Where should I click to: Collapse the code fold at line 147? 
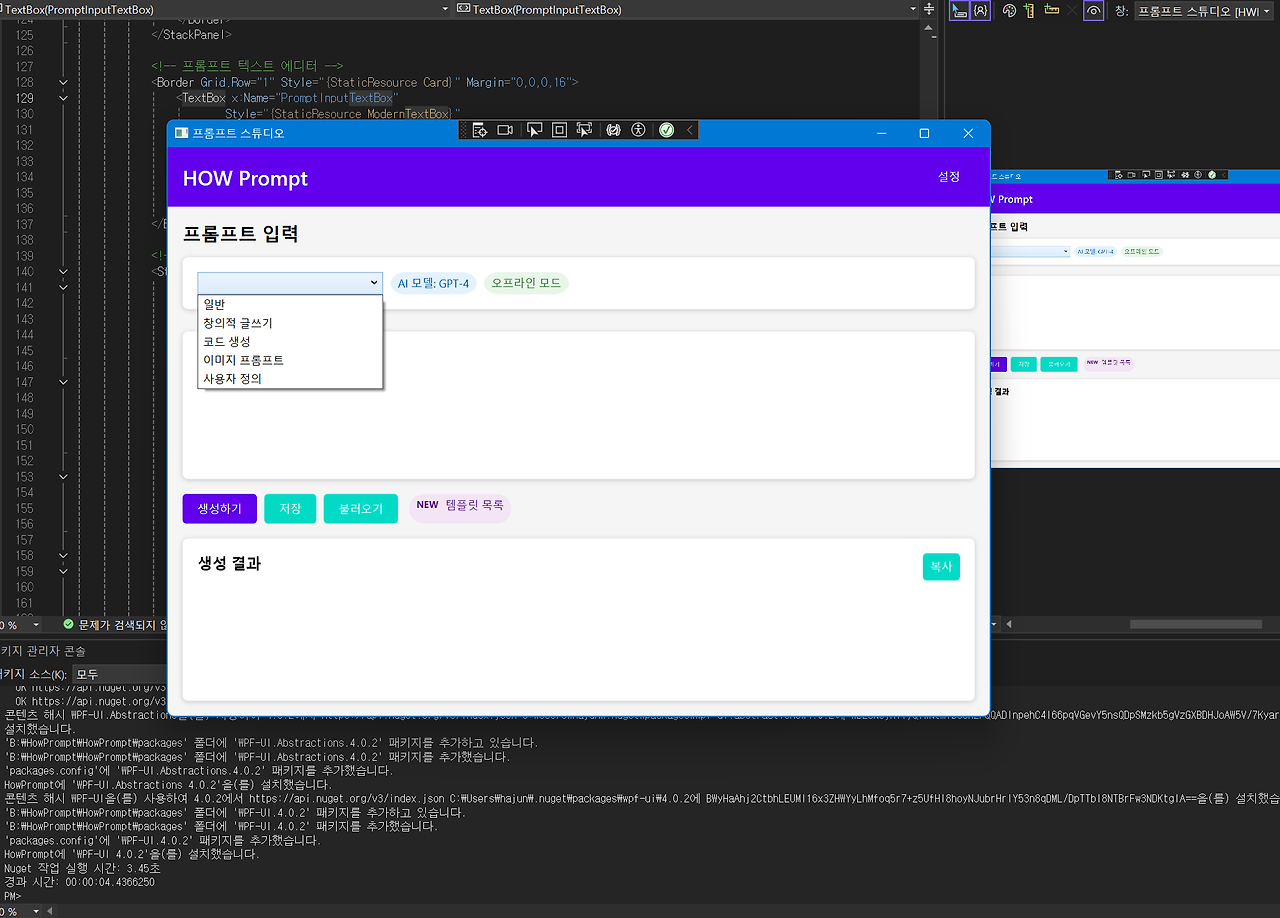pyautogui.click(x=63, y=381)
